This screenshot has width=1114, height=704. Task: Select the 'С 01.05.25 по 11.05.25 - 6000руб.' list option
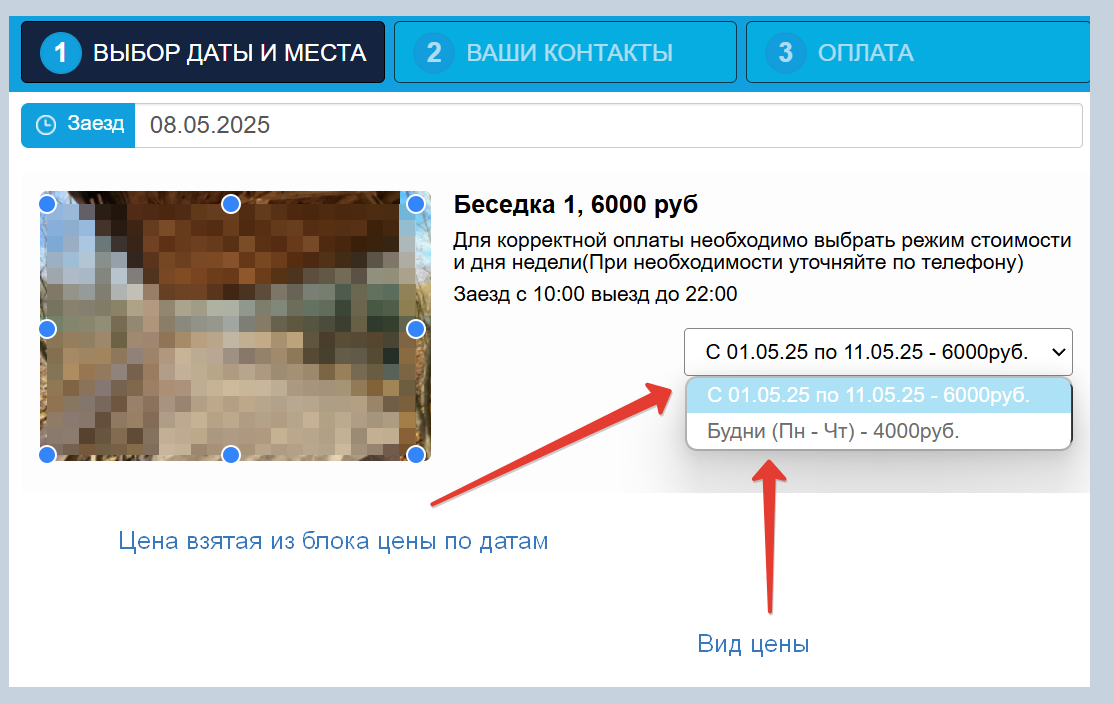pos(878,395)
